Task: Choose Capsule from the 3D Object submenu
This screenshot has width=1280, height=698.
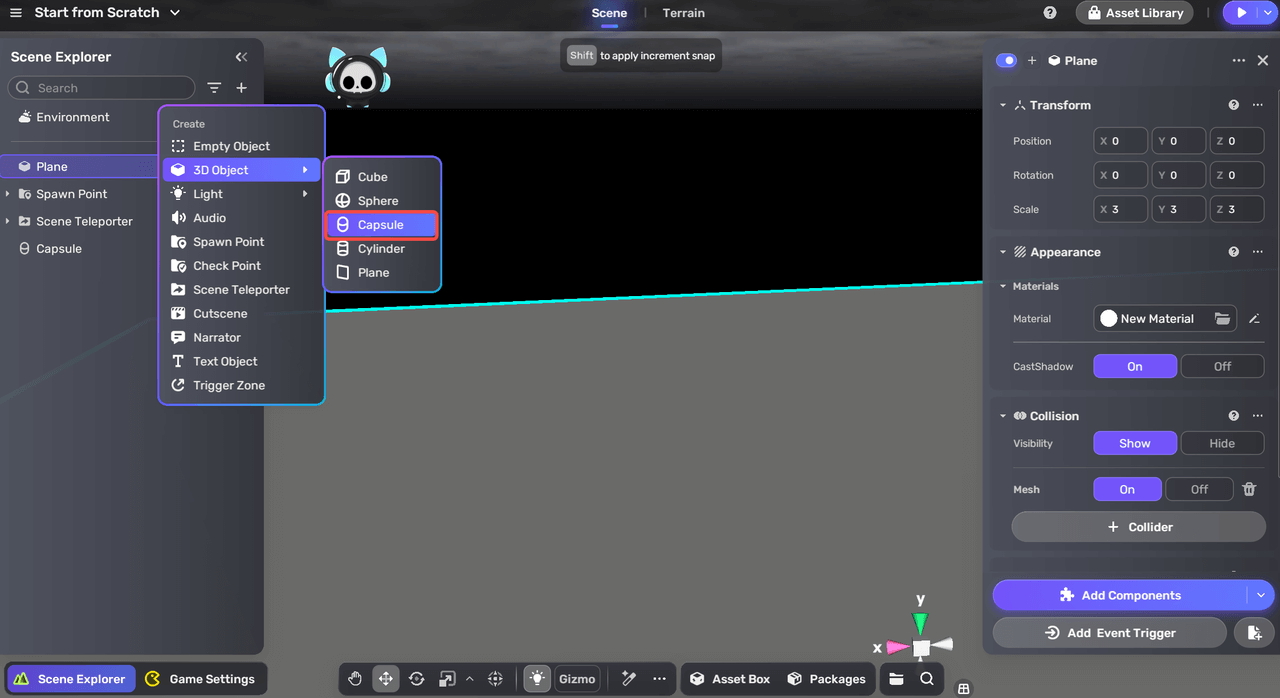Action: [x=381, y=225]
